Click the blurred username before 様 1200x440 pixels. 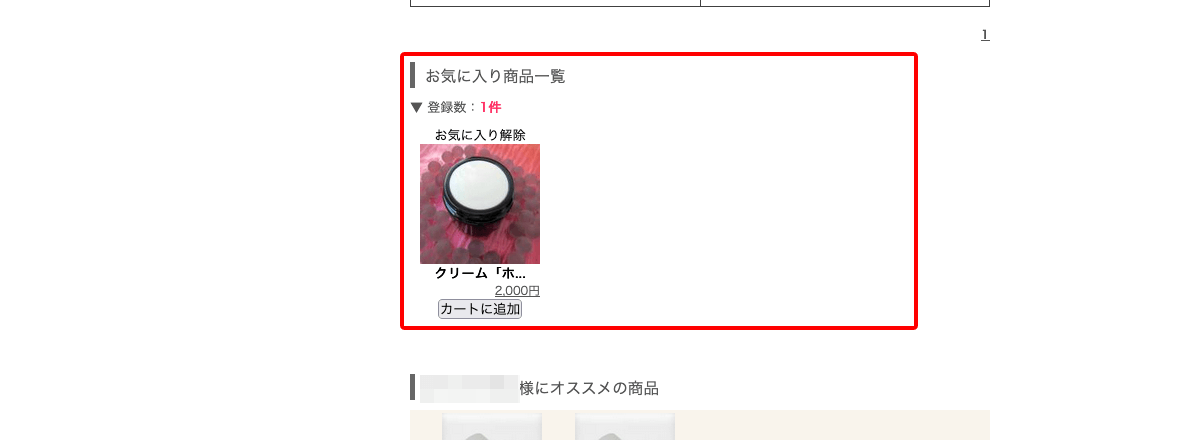(469, 388)
